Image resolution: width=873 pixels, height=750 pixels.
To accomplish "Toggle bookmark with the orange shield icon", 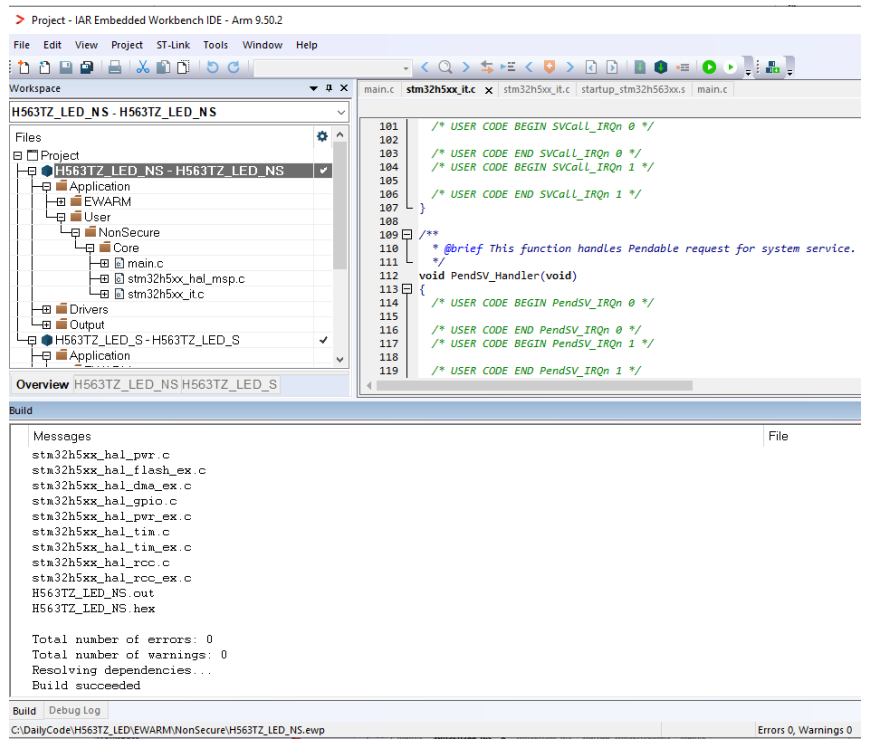I will tap(550, 67).
